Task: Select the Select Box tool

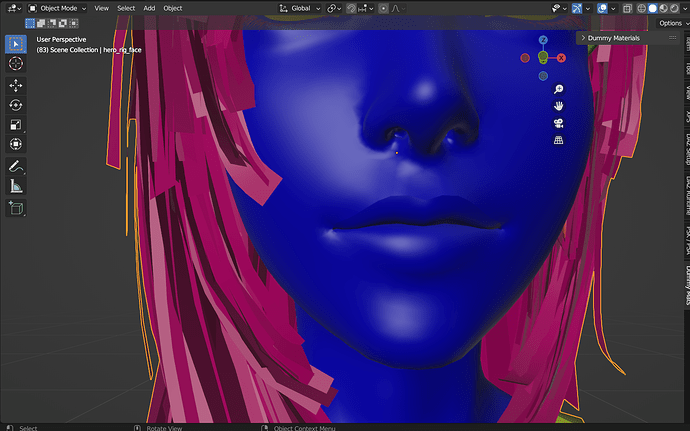Action: point(16,44)
